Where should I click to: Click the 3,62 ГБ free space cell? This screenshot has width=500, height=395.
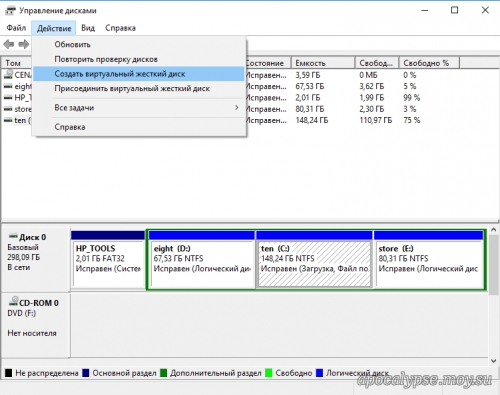click(371, 86)
